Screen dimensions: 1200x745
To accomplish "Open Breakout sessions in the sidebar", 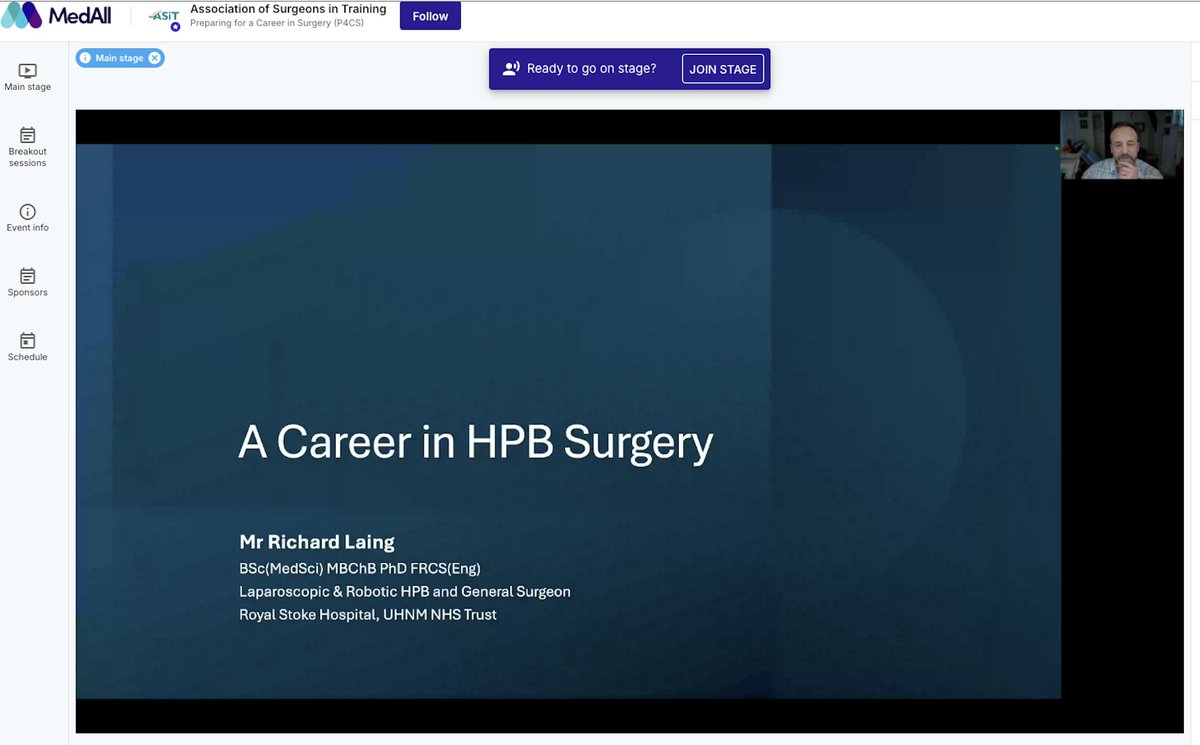I will [x=28, y=147].
